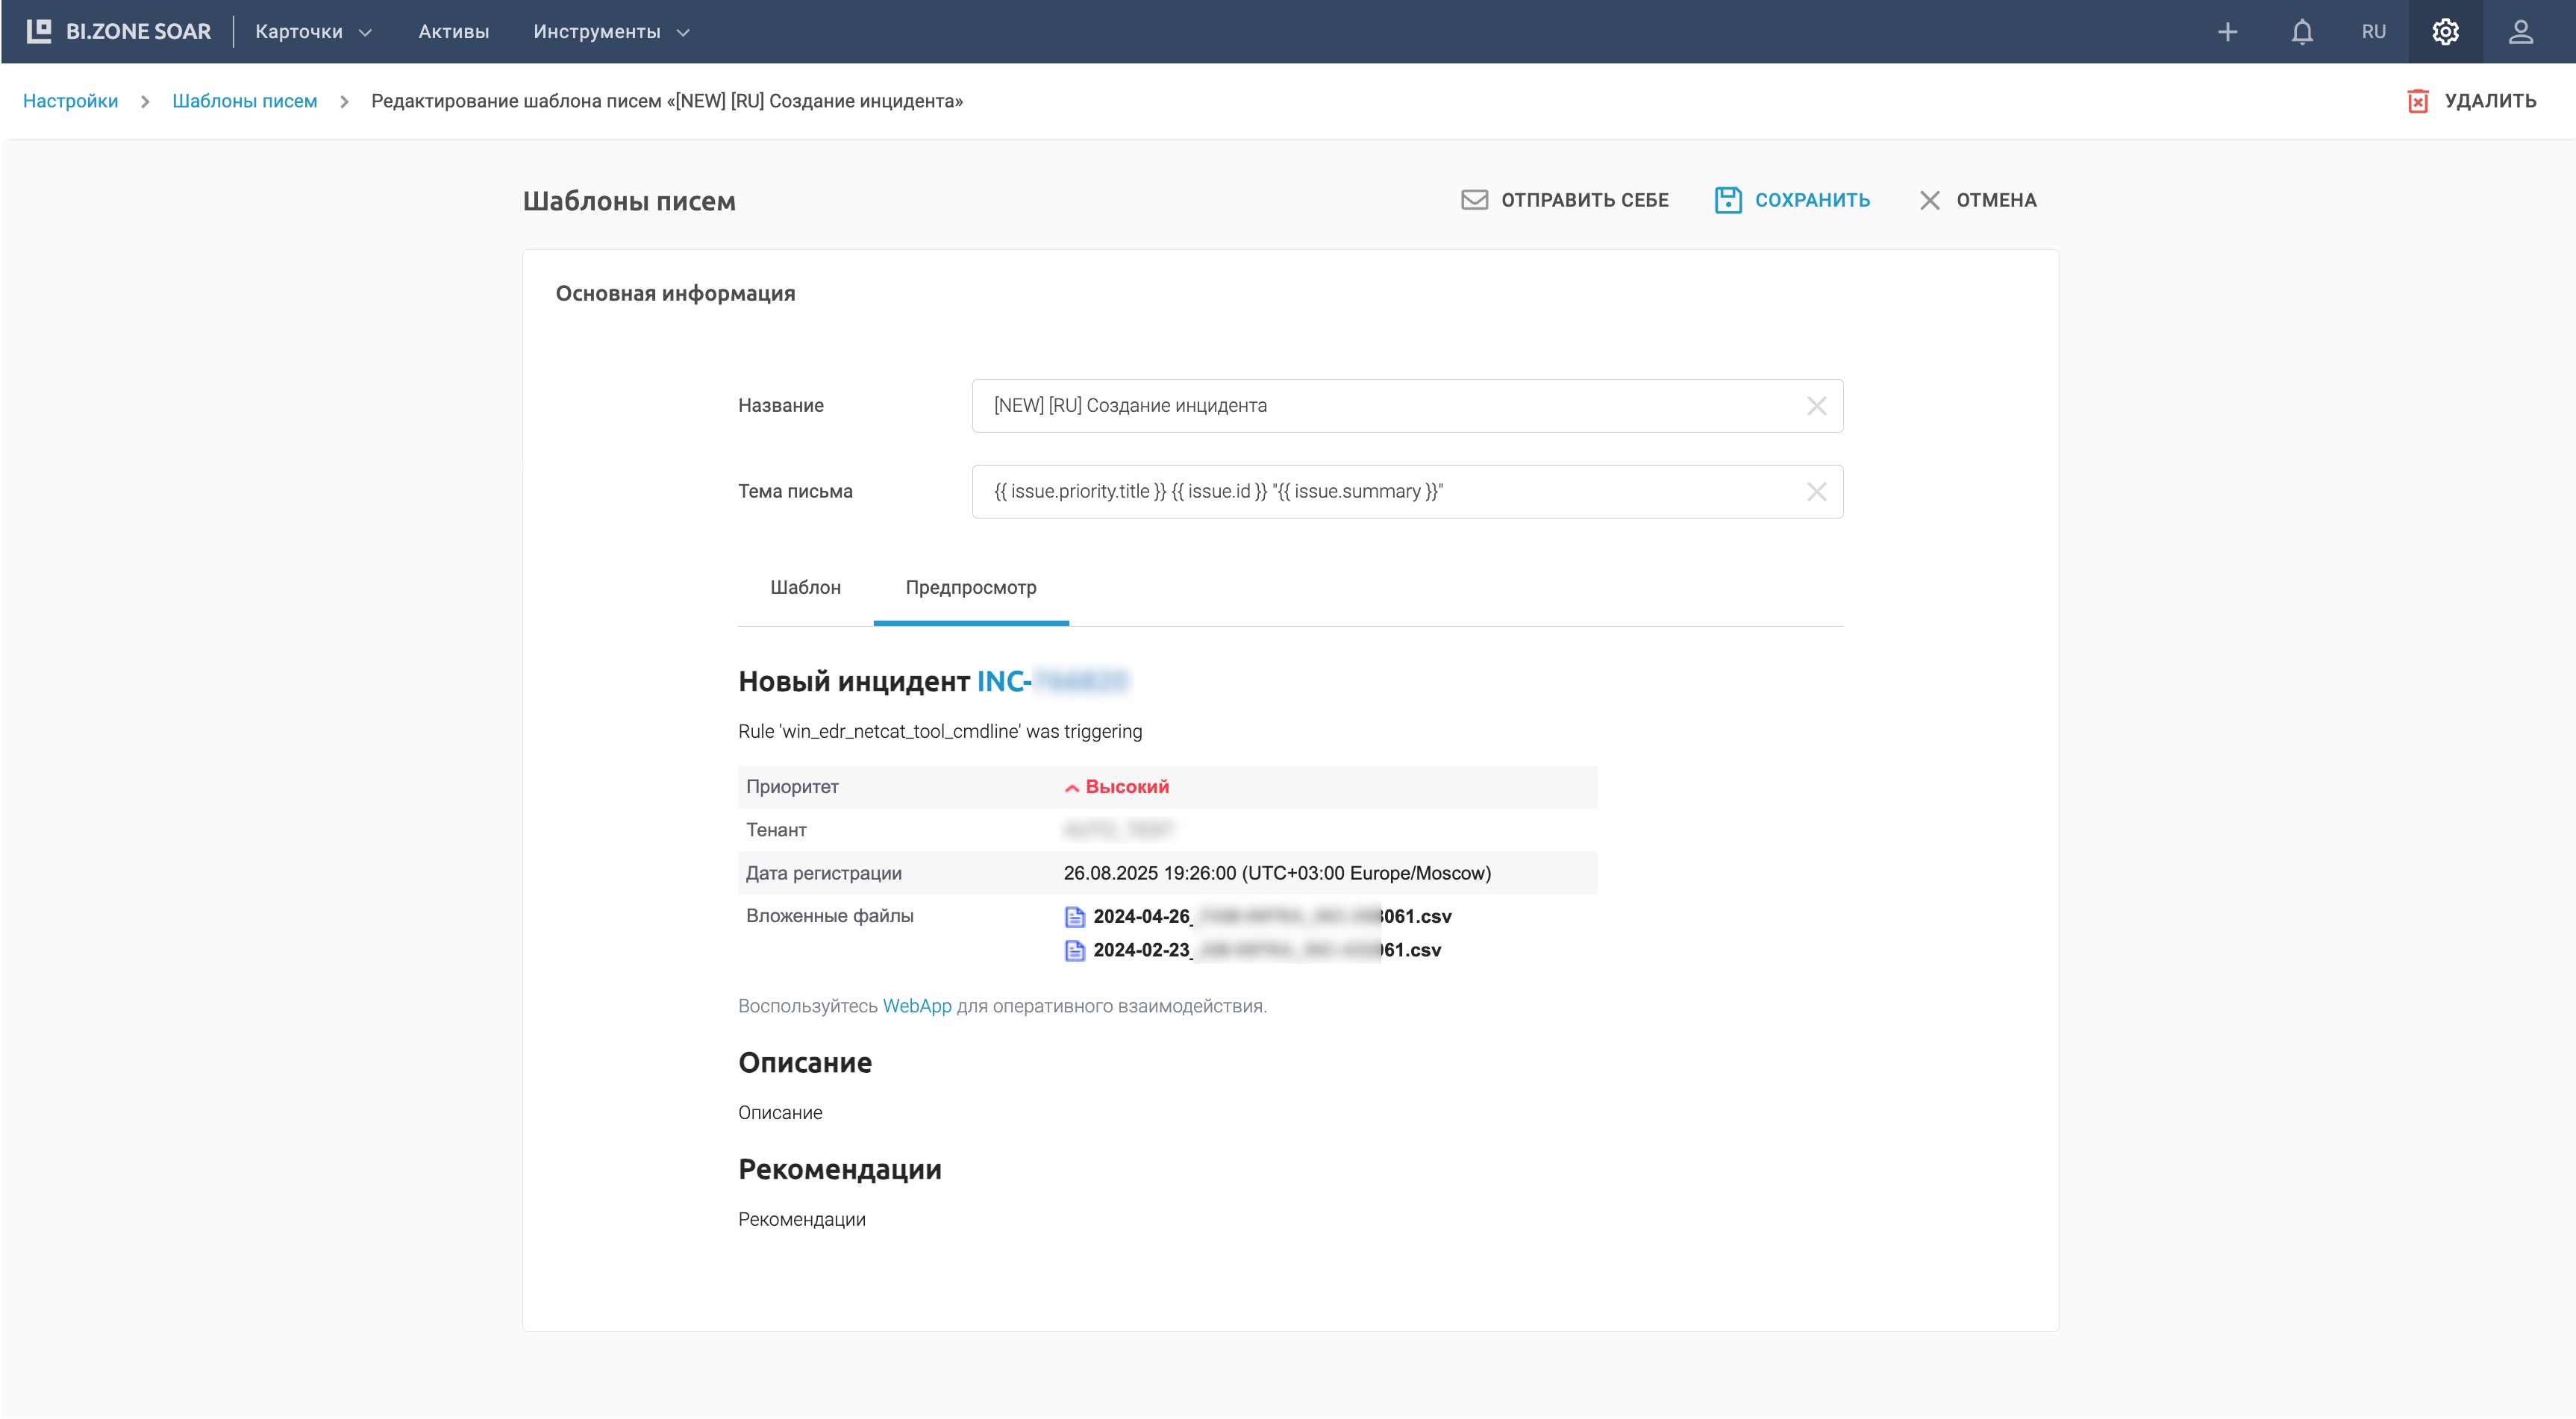Click the second csv attachment file icon

1074,951
